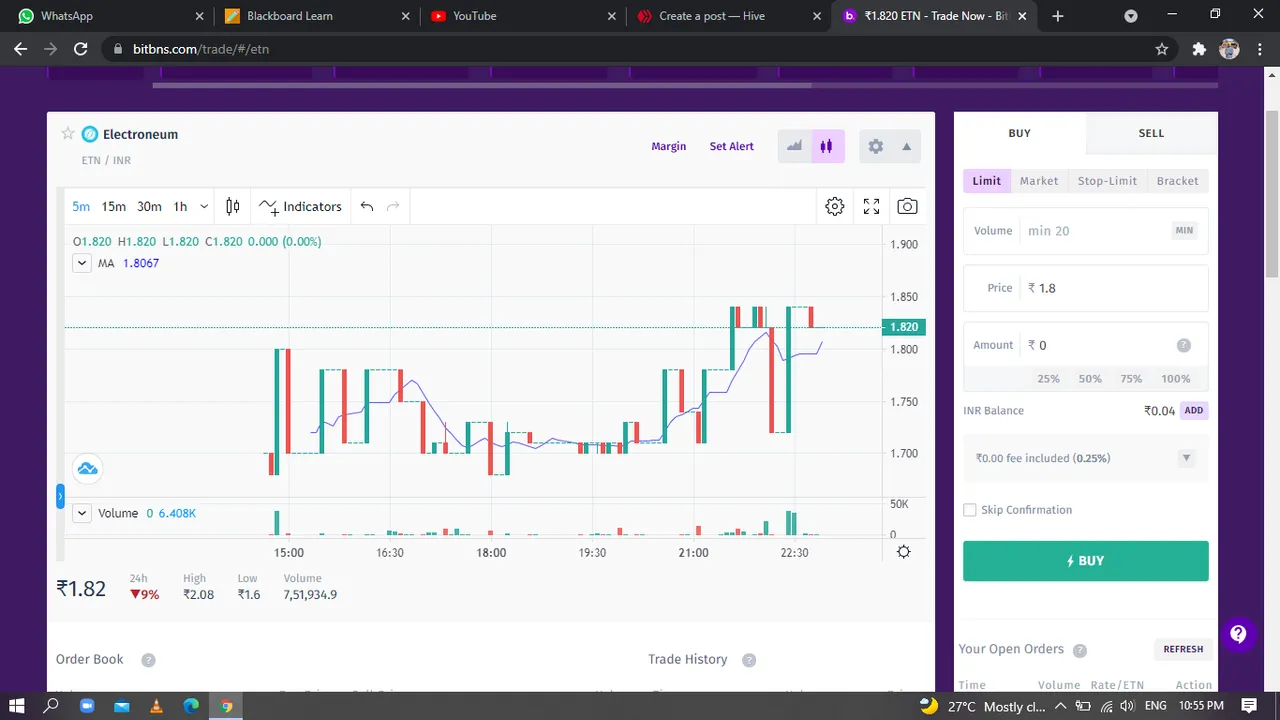This screenshot has width=1280, height=720.
Task: Click the address bar URL
Action: coord(201,49)
